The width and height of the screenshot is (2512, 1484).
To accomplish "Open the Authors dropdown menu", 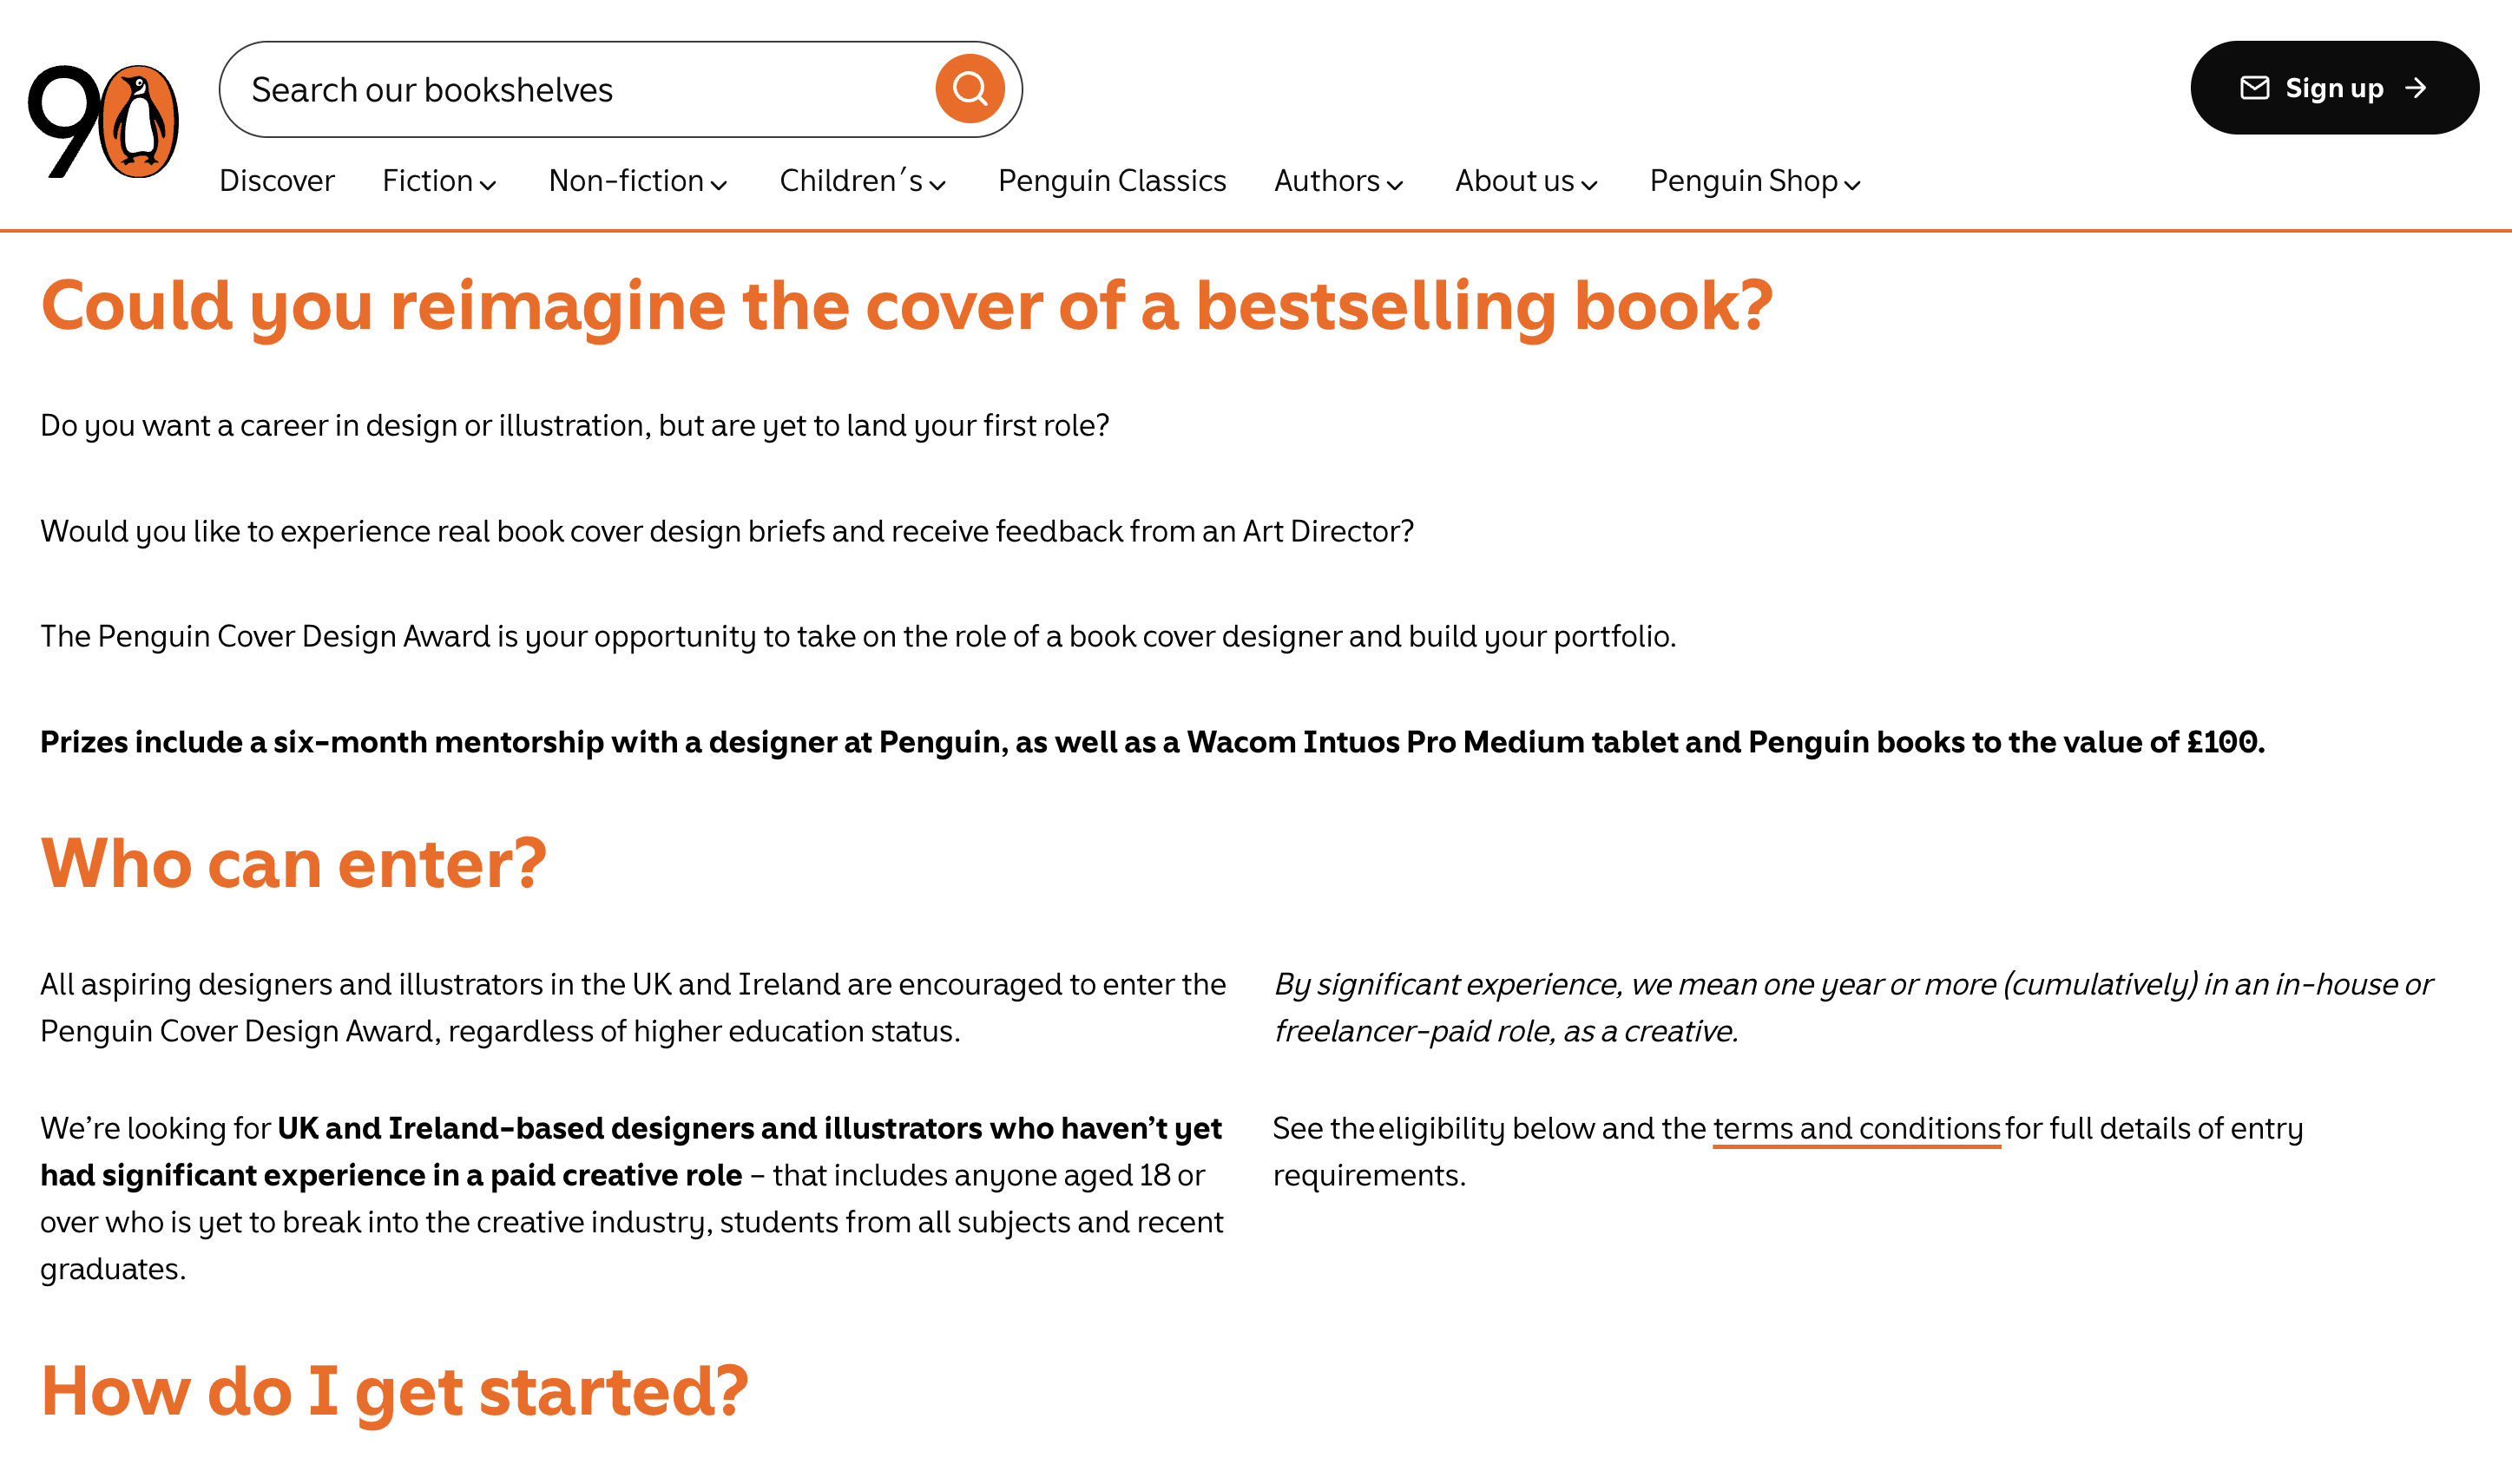I will (x=1338, y=181).
